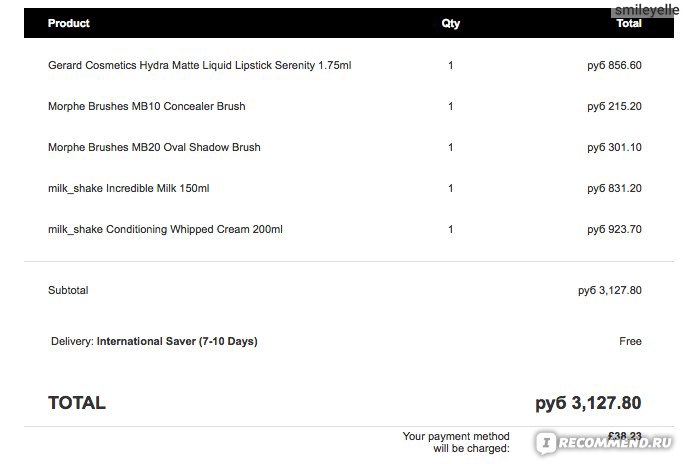Select the Qty column header
This screenshot has height=464, width=683.
coord(451,23)
